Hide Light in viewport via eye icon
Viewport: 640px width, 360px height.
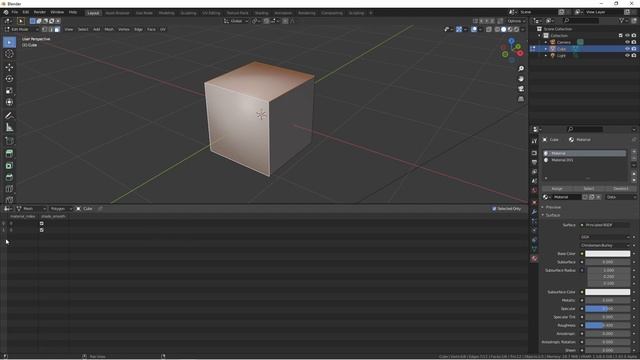coord(627,55)
